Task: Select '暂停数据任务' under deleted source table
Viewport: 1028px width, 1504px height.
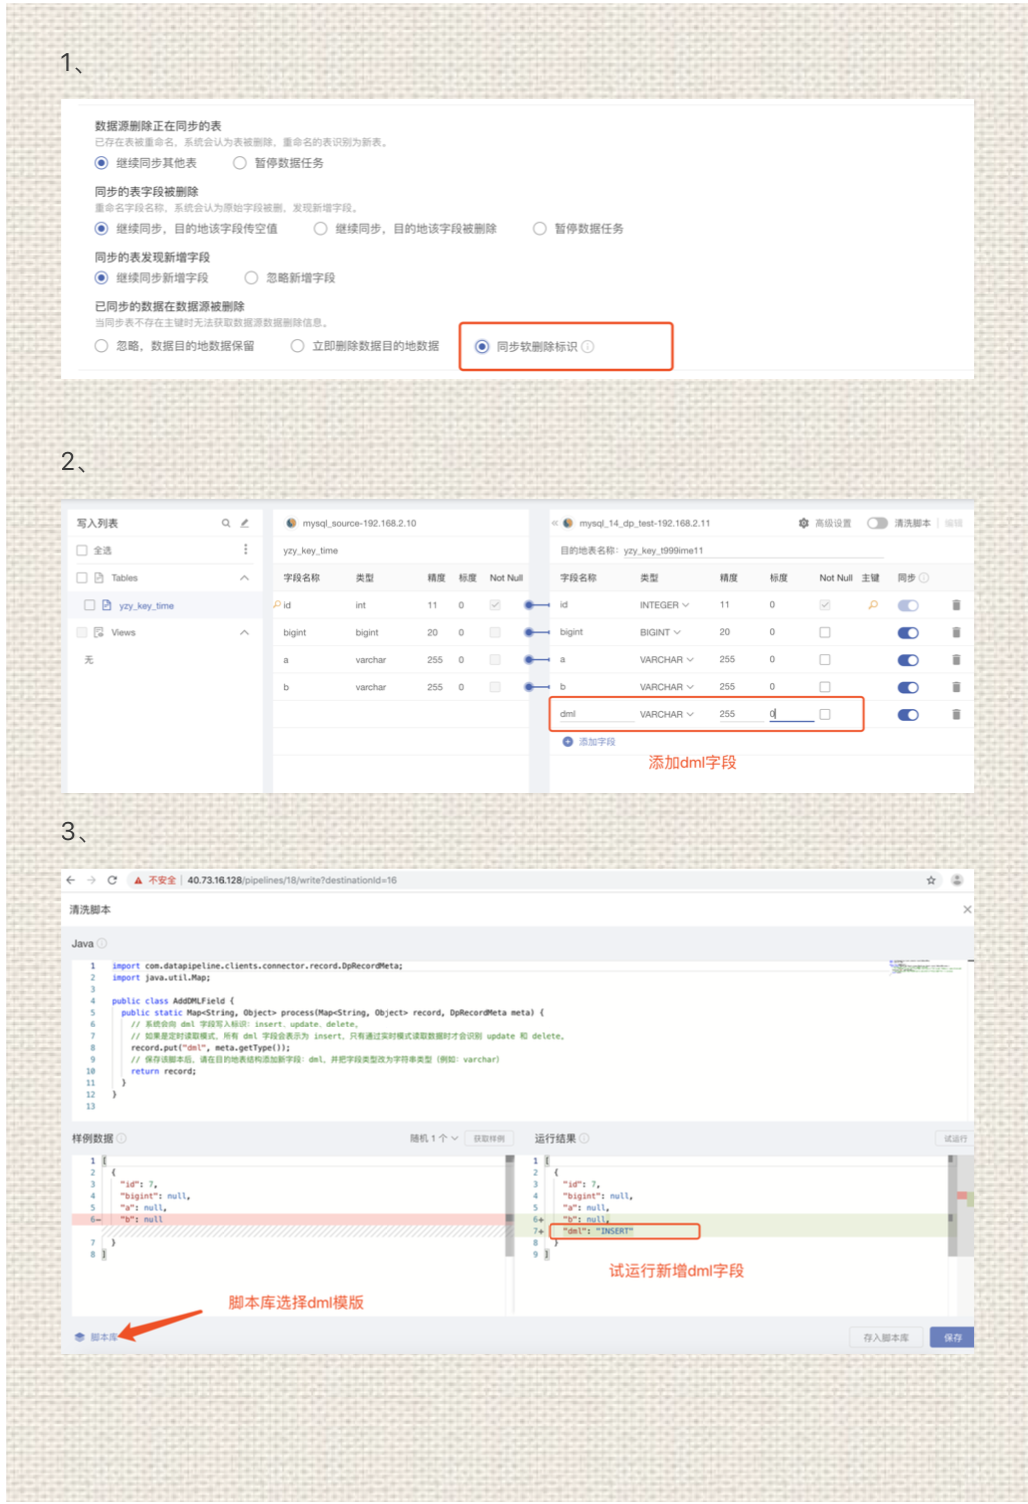Action: click(239, 163)
